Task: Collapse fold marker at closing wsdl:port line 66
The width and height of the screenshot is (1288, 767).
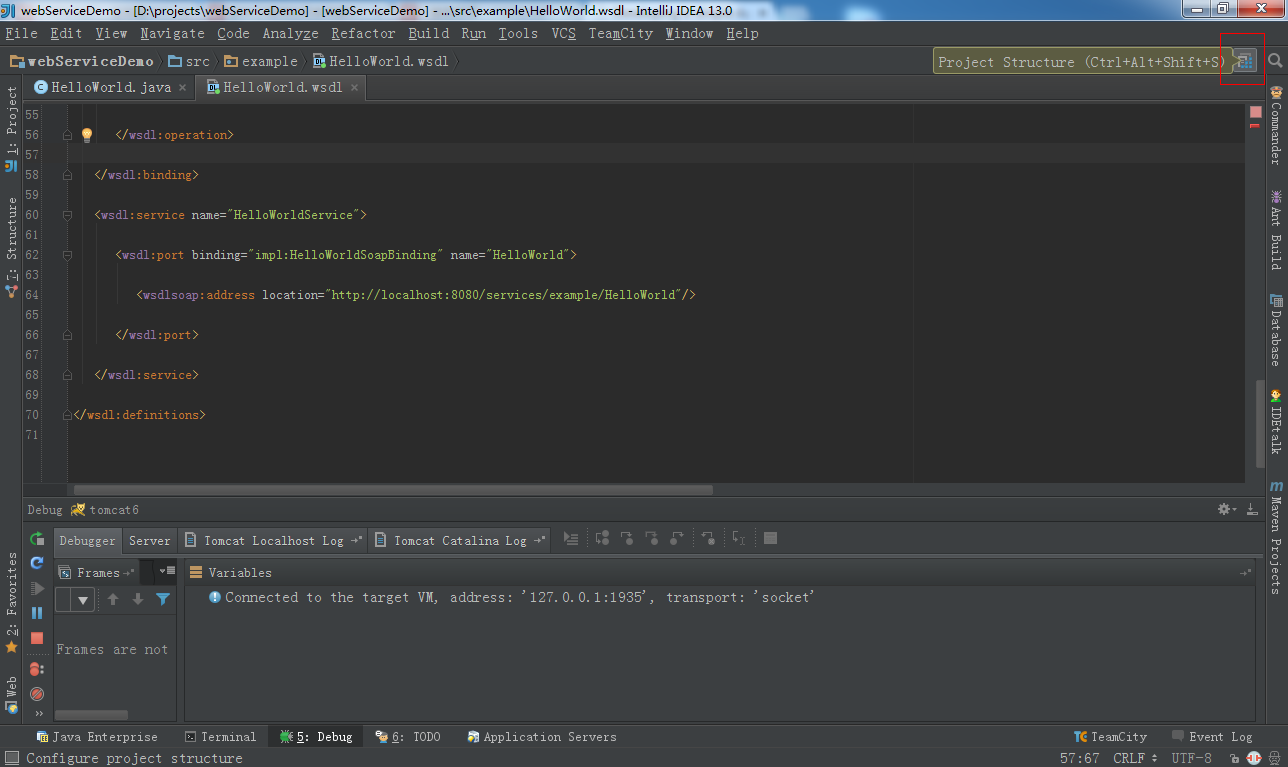Action: tap(68, 335)
